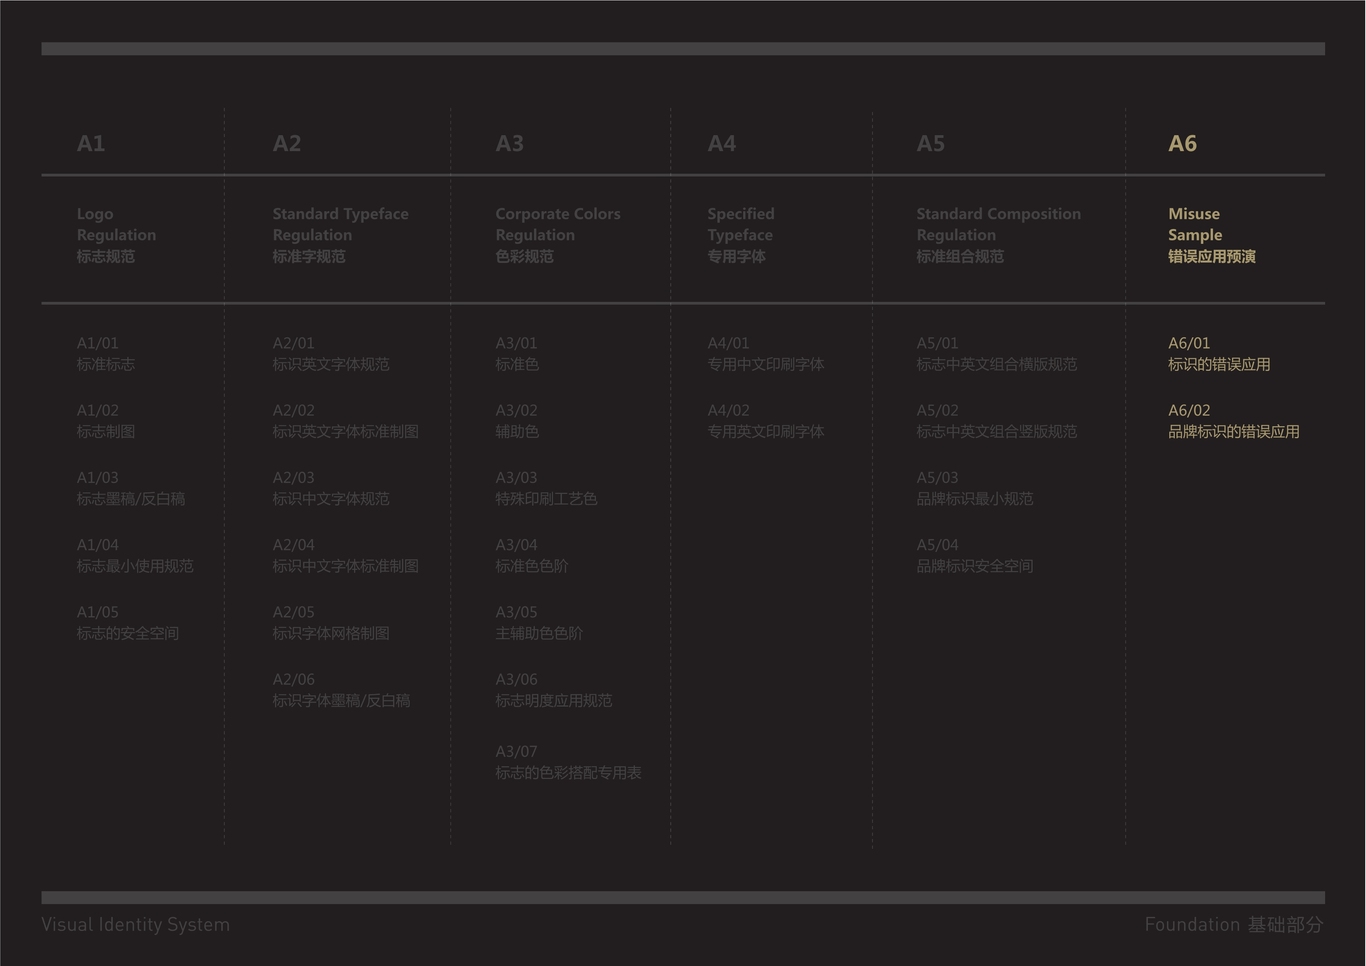Screen dimensions: 1366x966
Task: Open entry A5/04 品牌标识安全空间
Action: [975, 555]
